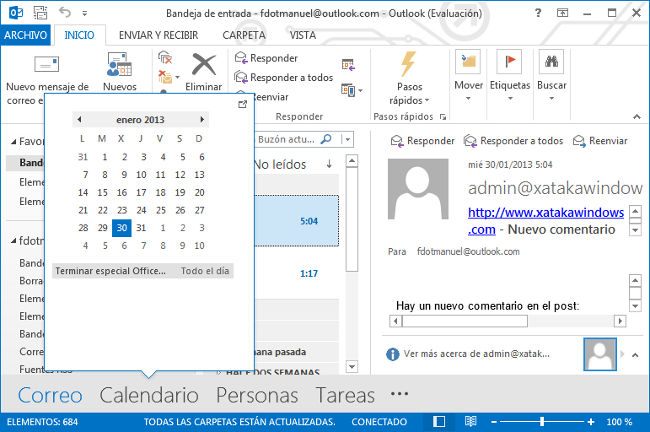Open the Etiquetas flag menu
Viewport: 650px width, 432px height.
point(510,75)
